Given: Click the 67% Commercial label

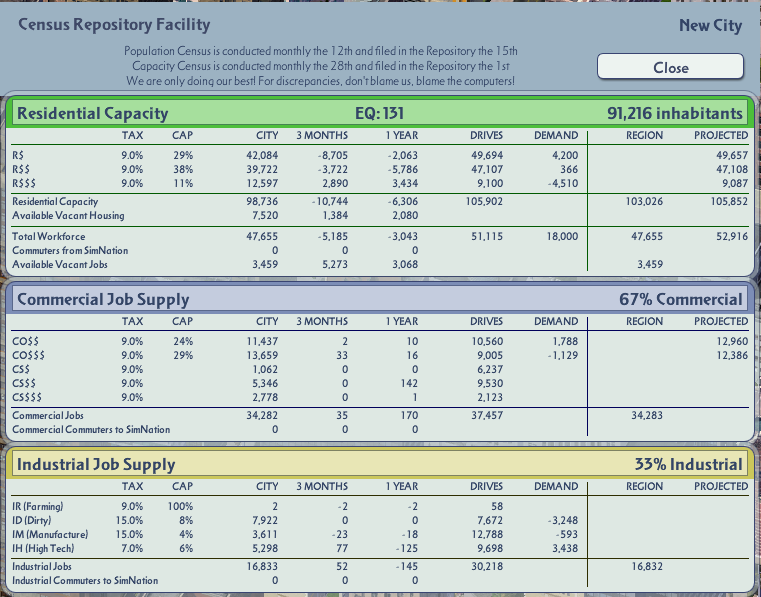Looking at the screenshot, I should pyautogui.click(x=681, y=299).
